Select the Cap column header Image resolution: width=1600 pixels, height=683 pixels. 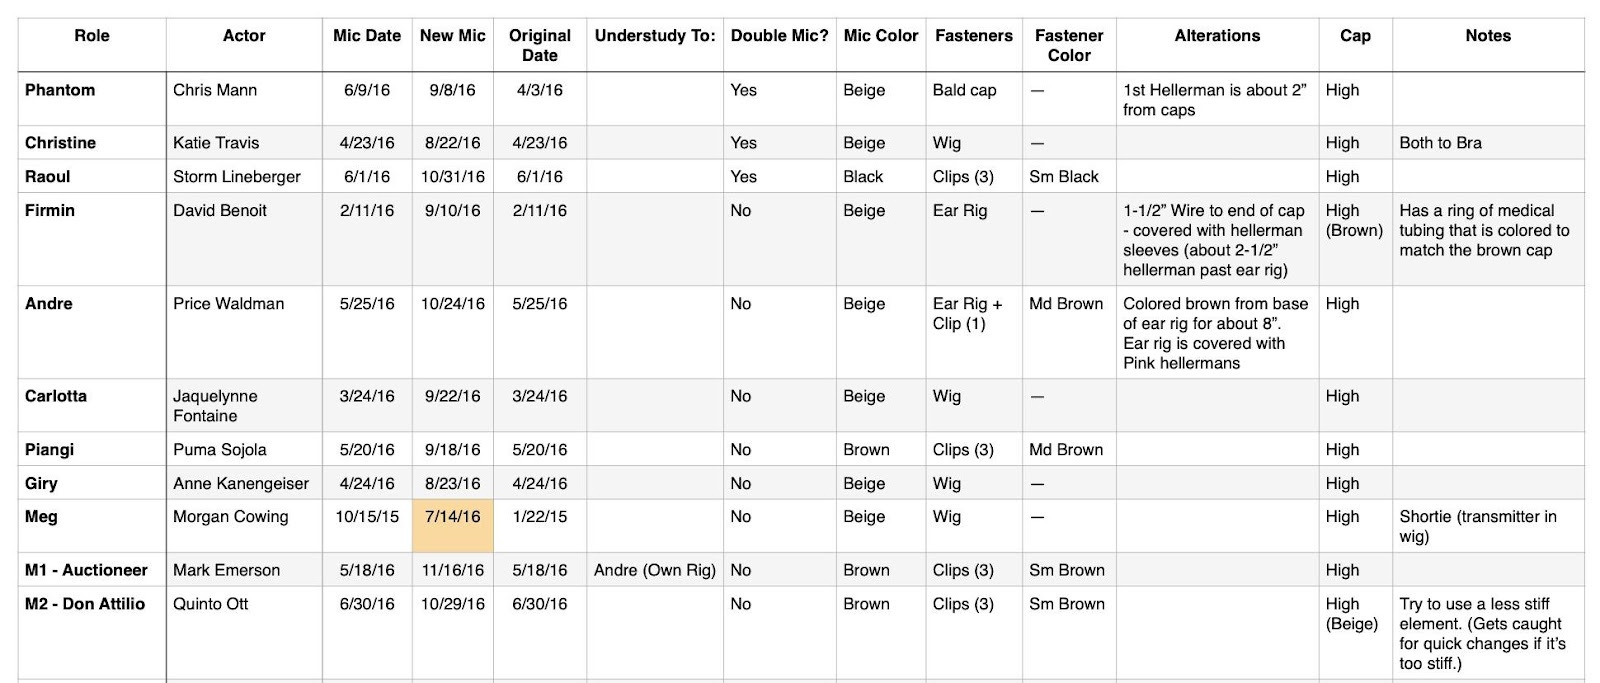pos(1355,36)
